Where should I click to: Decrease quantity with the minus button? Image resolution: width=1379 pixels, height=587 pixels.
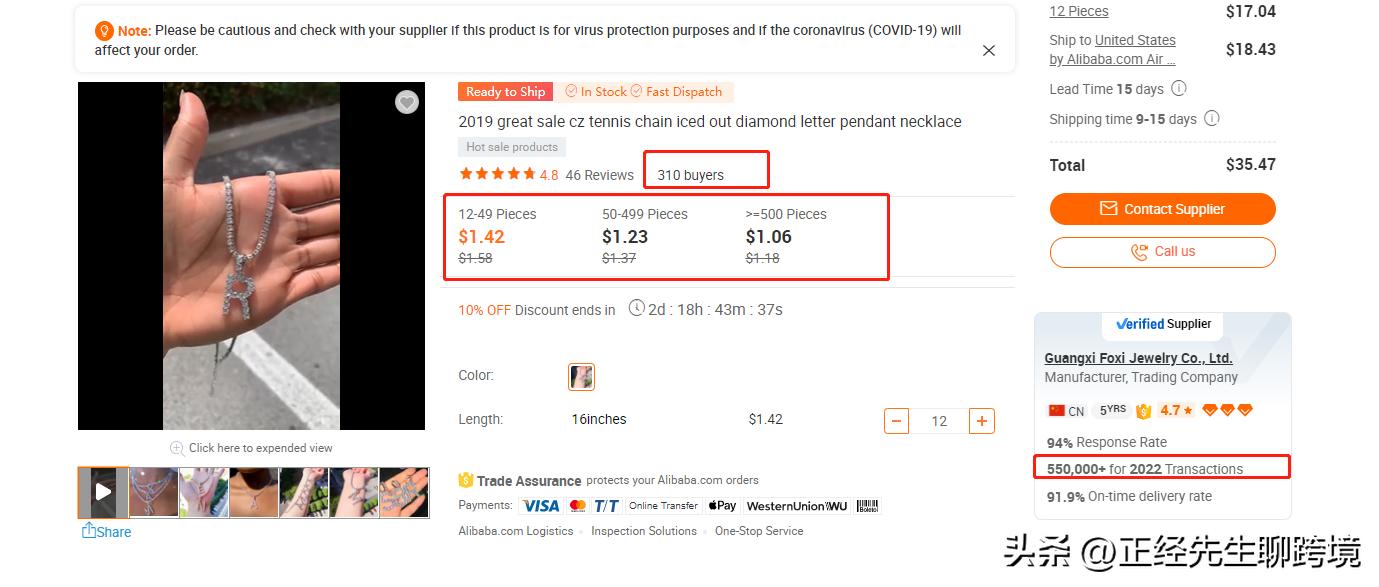(896, 421)
